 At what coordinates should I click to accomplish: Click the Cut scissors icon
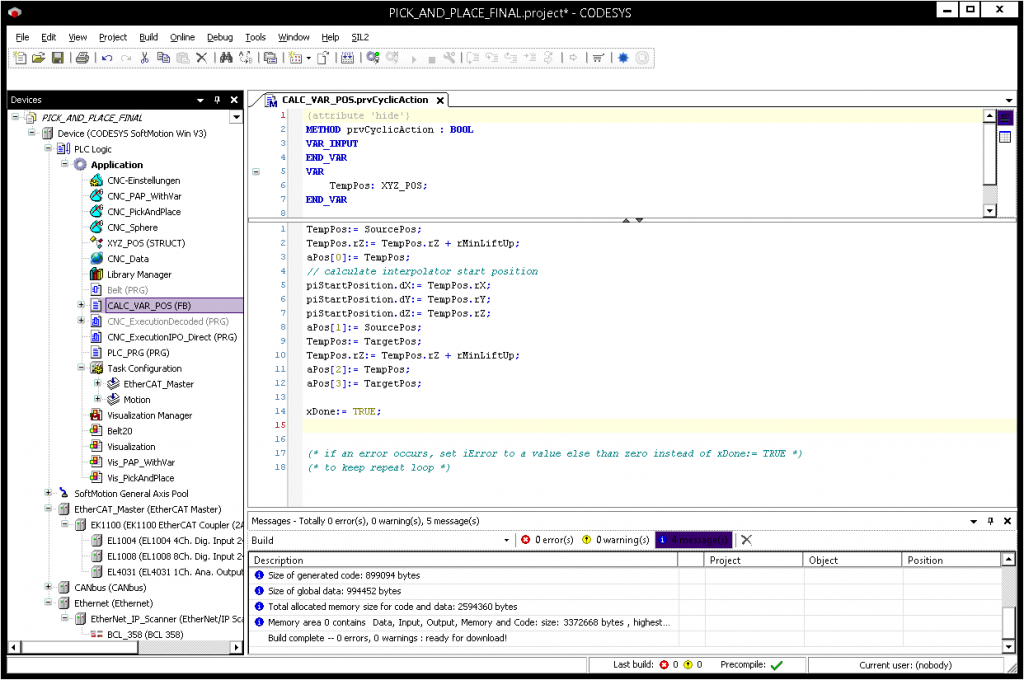pos(145,58)
